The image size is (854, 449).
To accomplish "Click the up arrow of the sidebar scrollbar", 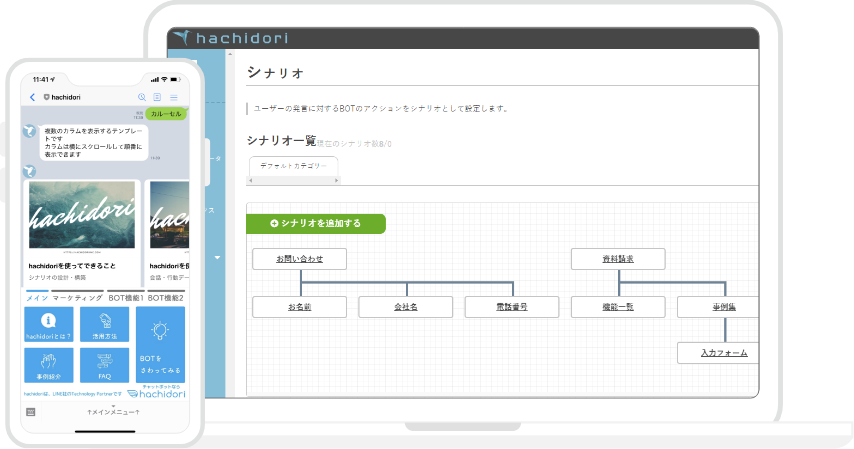I will coord(230,54).
